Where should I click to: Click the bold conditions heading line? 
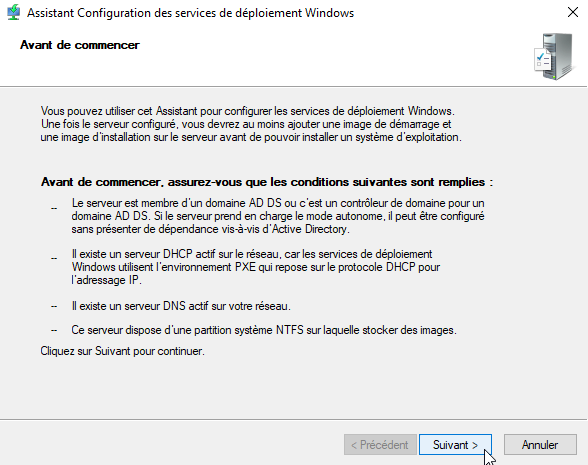(267, 182)
